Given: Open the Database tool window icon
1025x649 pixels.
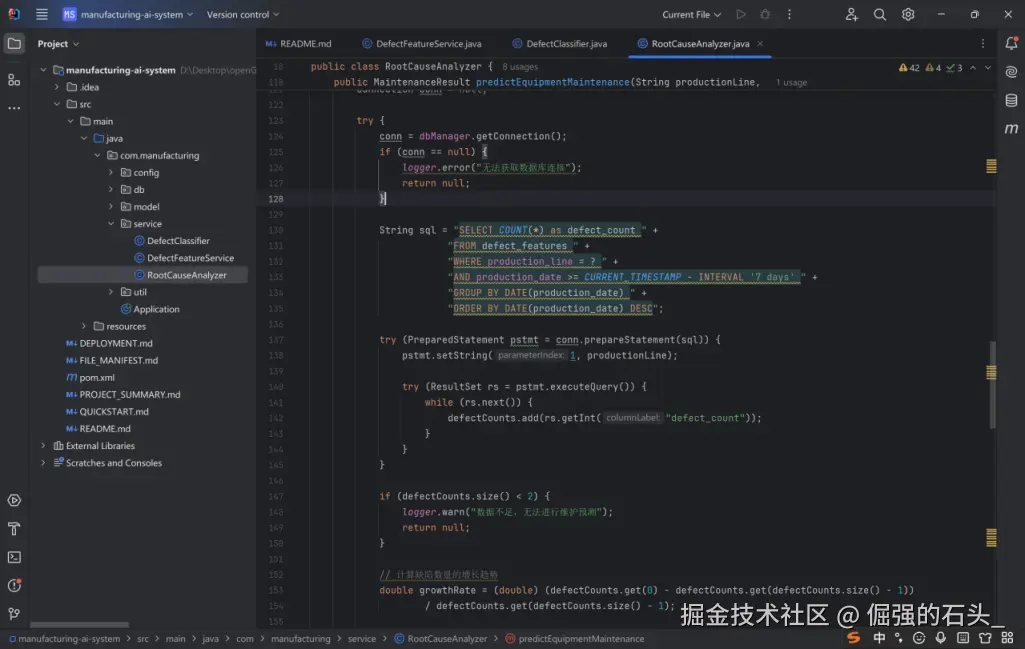Looking at the screenshot, I should tap(1011, 100).
